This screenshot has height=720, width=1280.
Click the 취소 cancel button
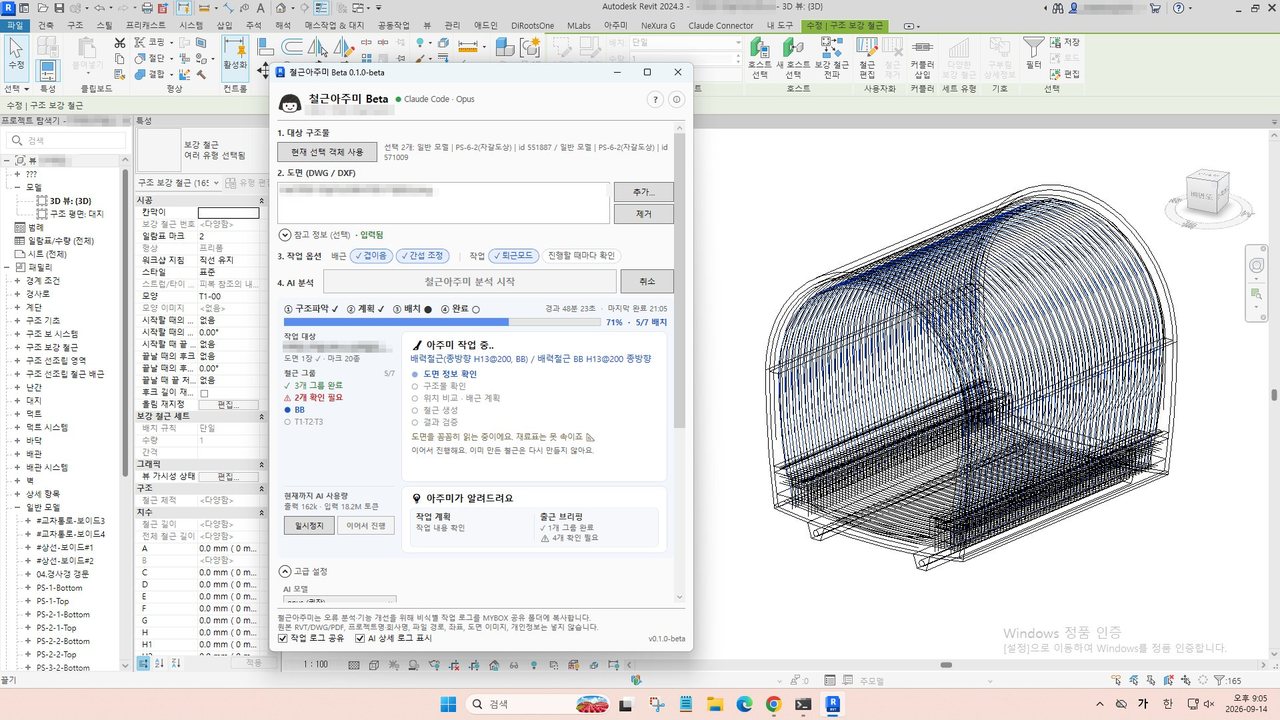pyautogui.click(x=647, y=282)
